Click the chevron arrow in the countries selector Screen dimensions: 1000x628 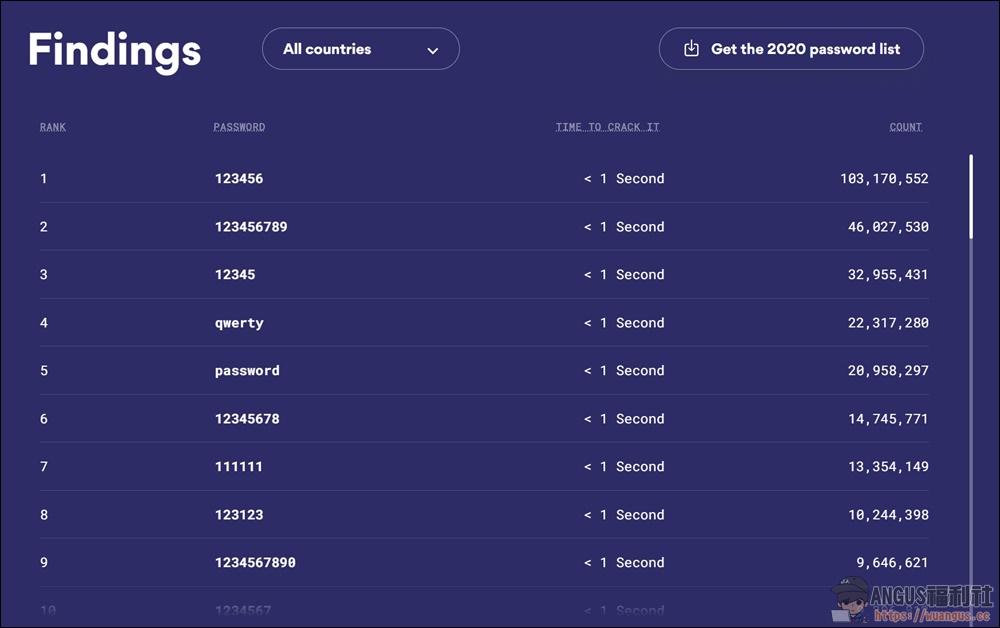(x=432, y=50)
